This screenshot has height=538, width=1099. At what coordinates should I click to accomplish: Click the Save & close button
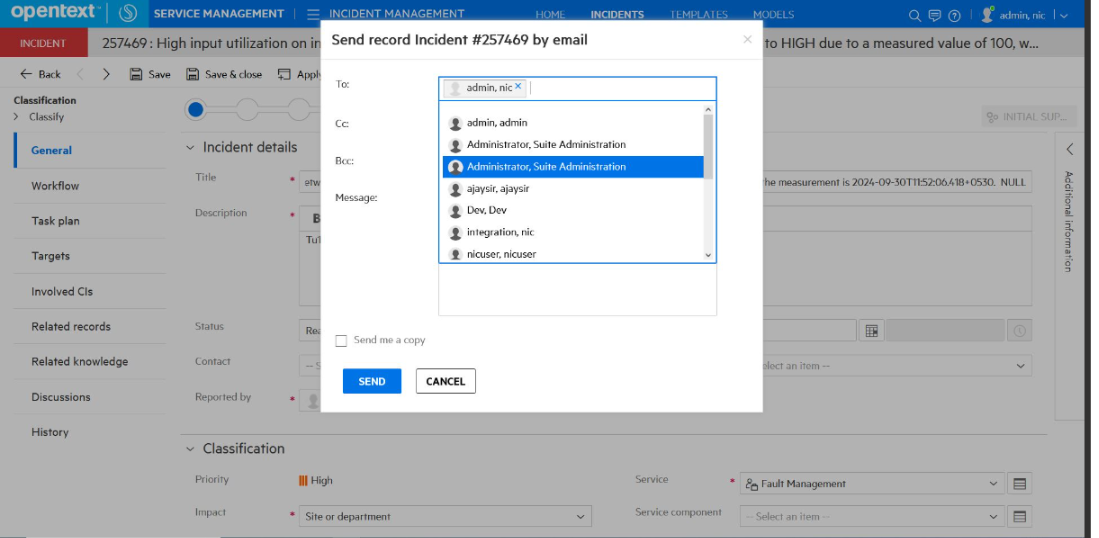coord(224,74)
